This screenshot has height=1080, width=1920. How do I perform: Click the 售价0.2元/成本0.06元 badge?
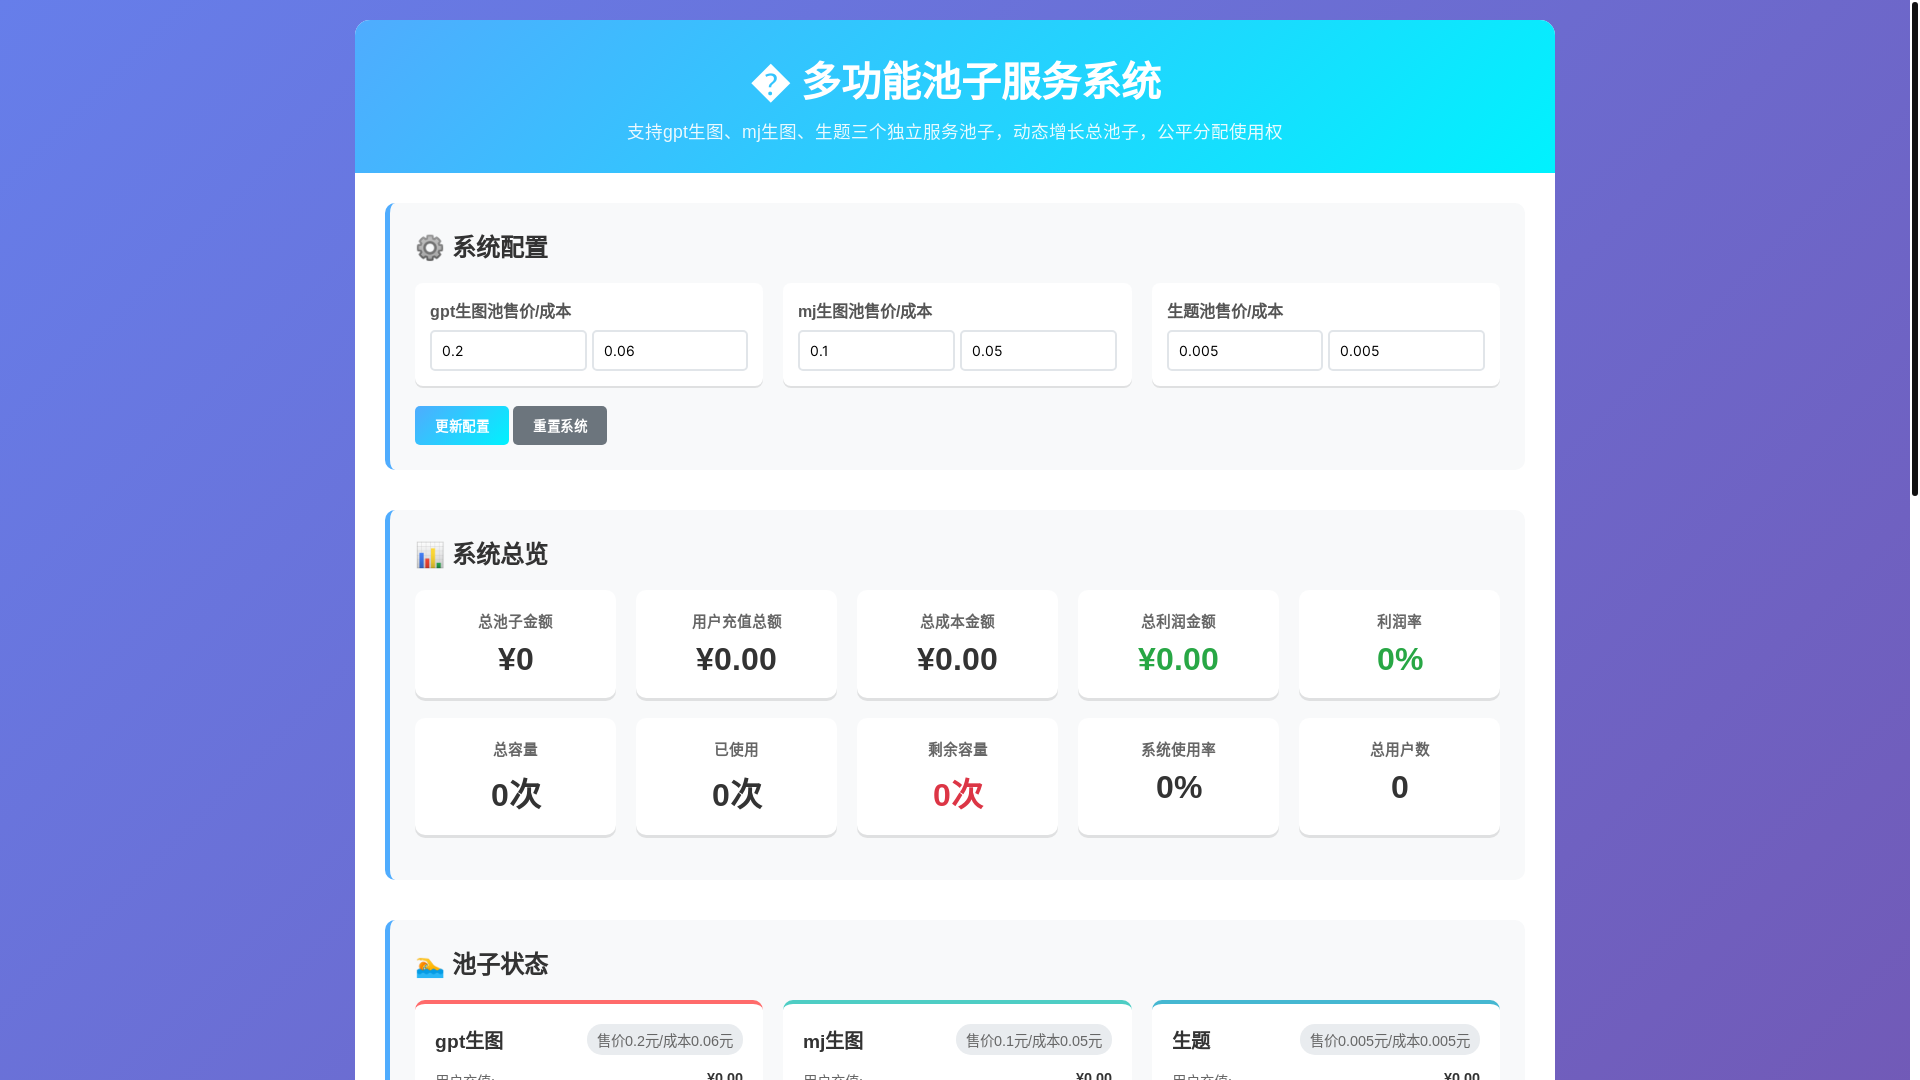point(665,1040)
